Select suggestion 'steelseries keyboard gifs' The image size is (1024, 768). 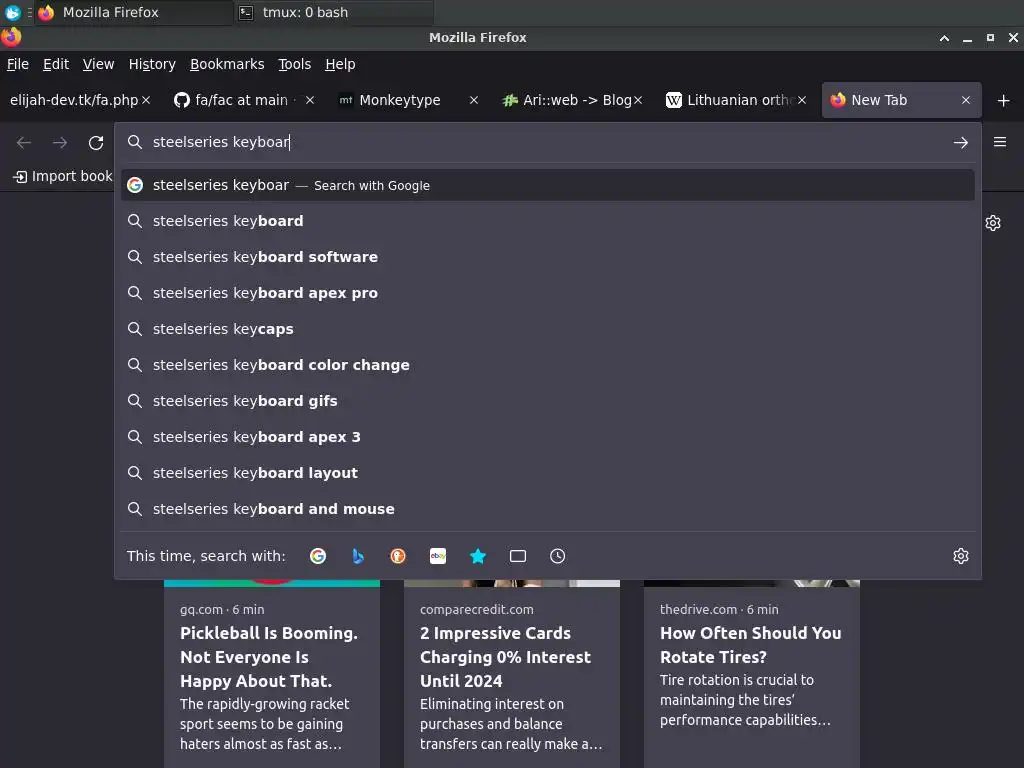548,400
